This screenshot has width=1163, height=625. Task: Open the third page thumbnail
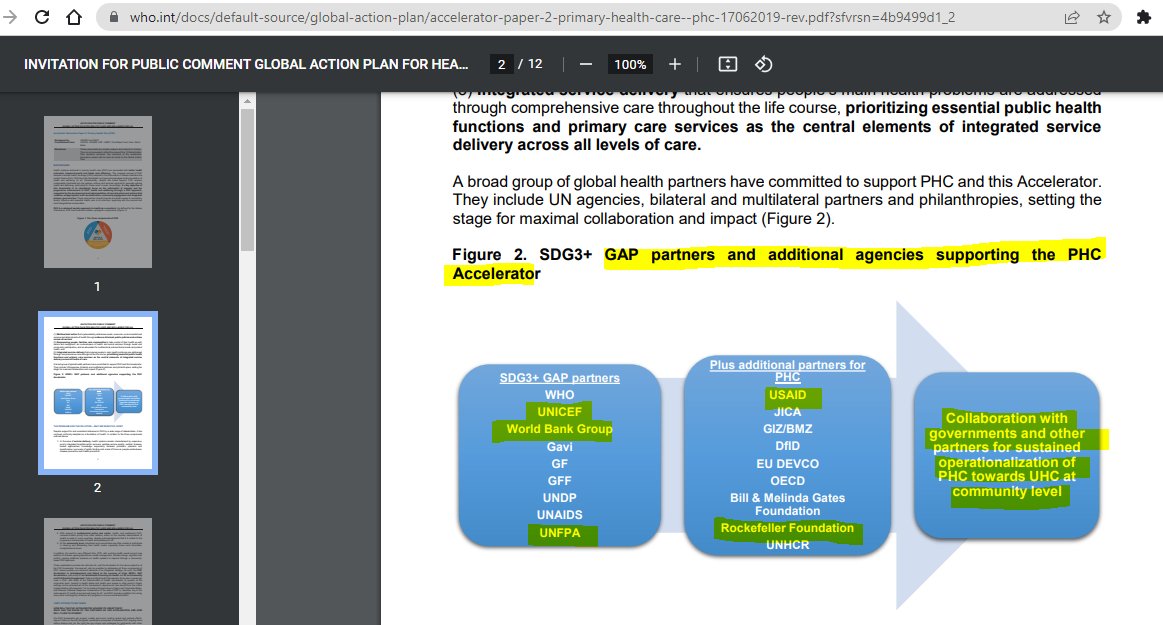click(98, 571)
